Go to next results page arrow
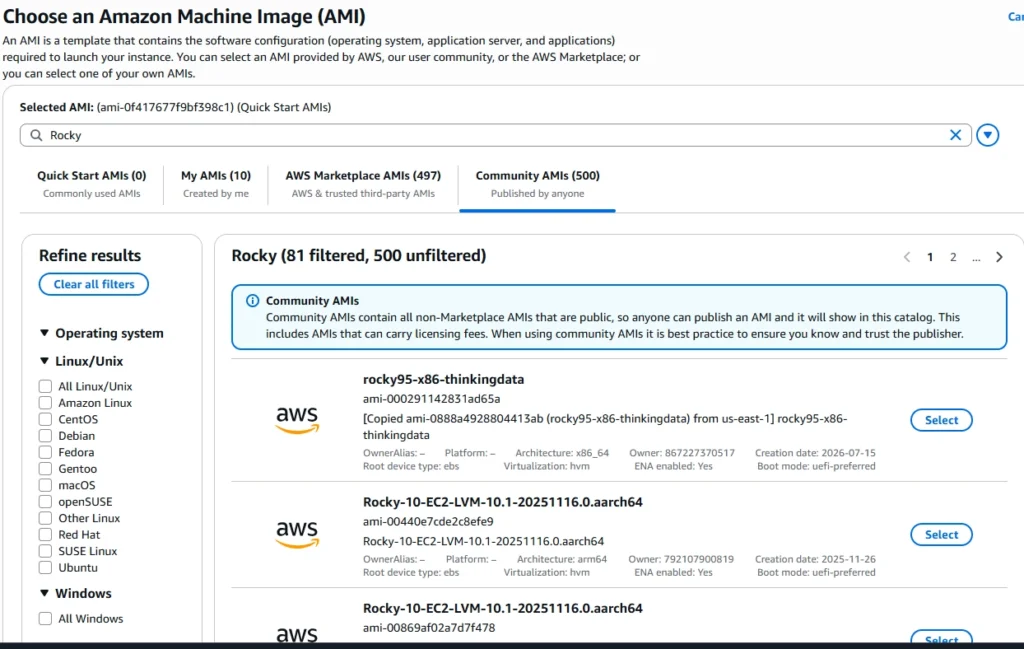 pyautogui.click(x=999, y=257)
